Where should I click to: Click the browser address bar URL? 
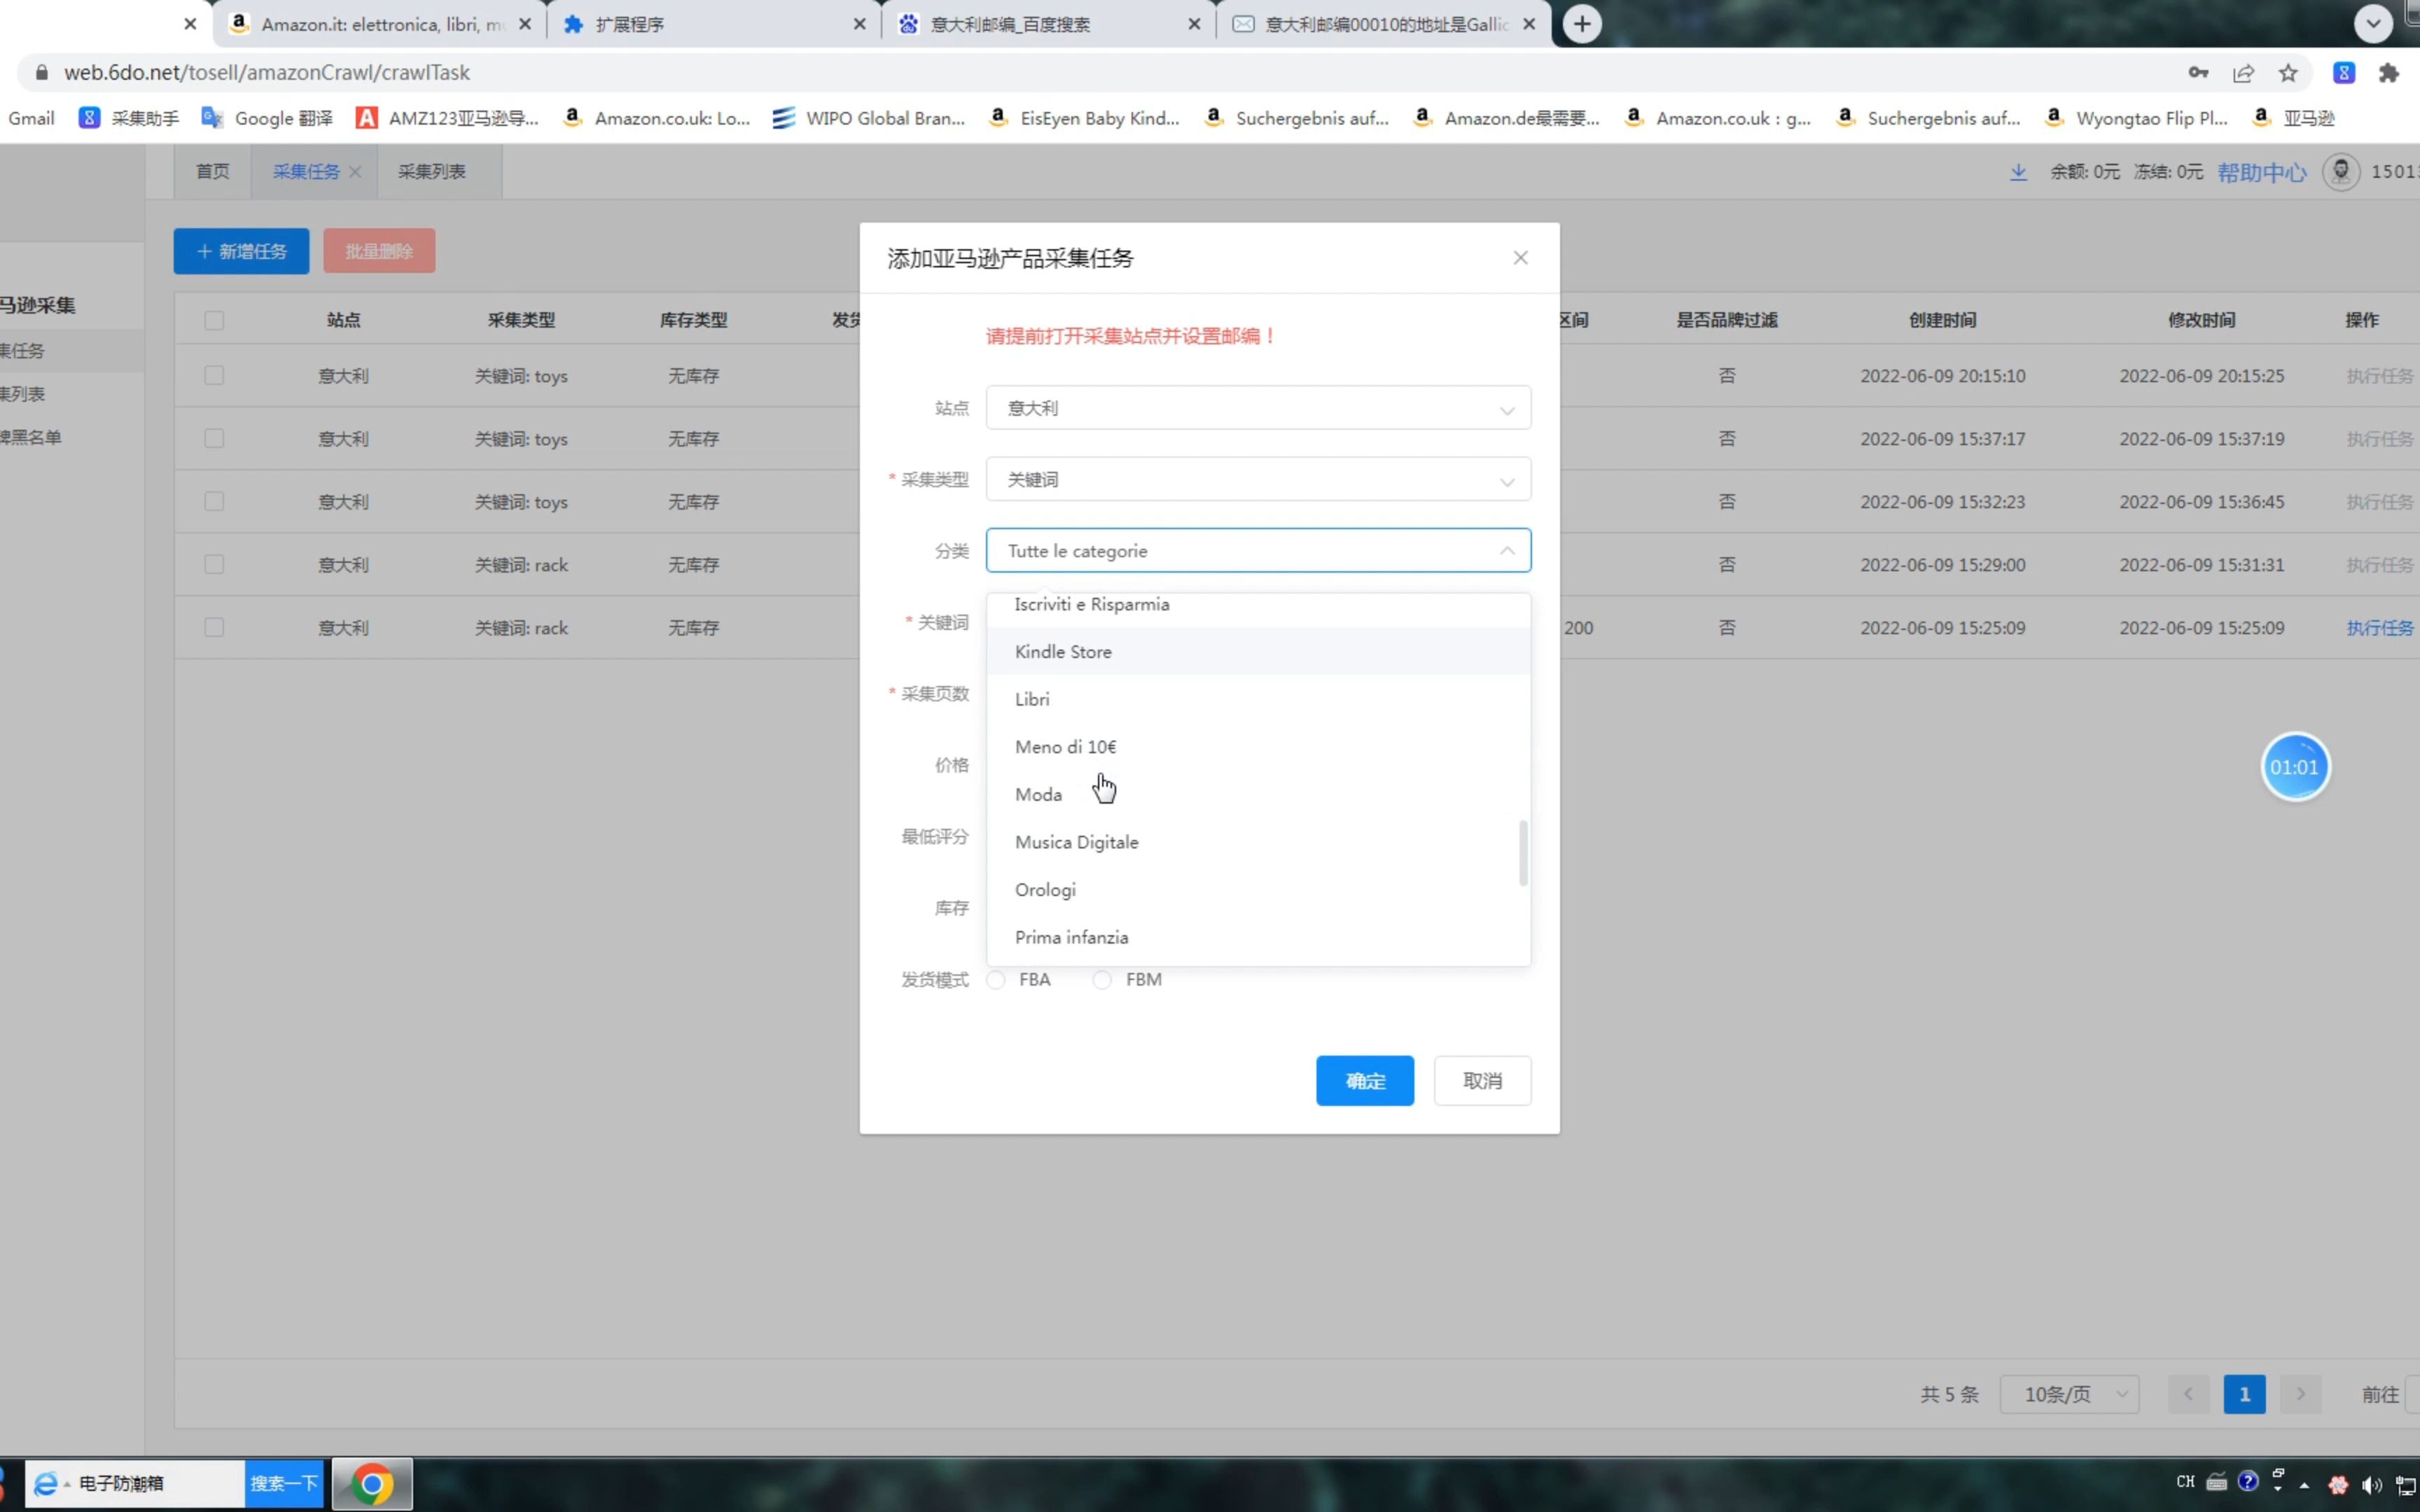[267, 73]
